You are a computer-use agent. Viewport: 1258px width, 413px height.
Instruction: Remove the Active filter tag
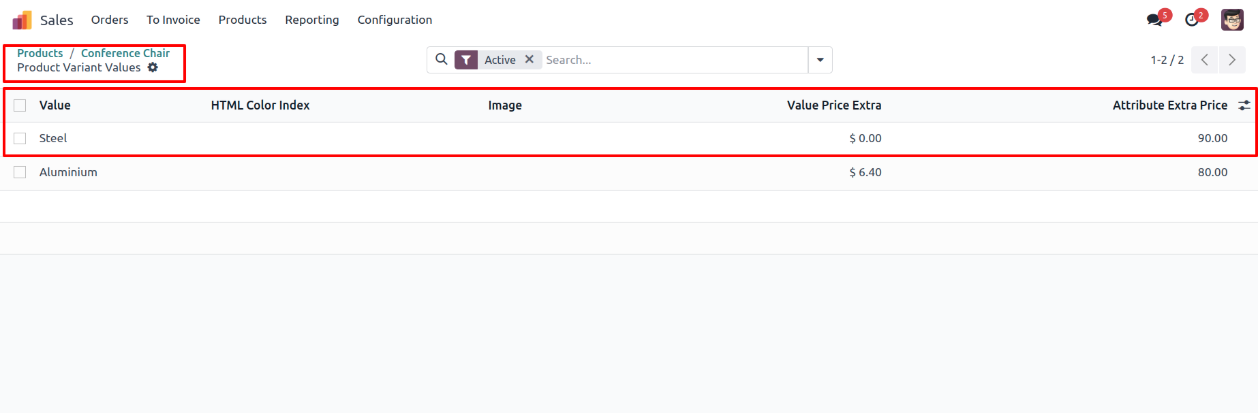(529, 60)
